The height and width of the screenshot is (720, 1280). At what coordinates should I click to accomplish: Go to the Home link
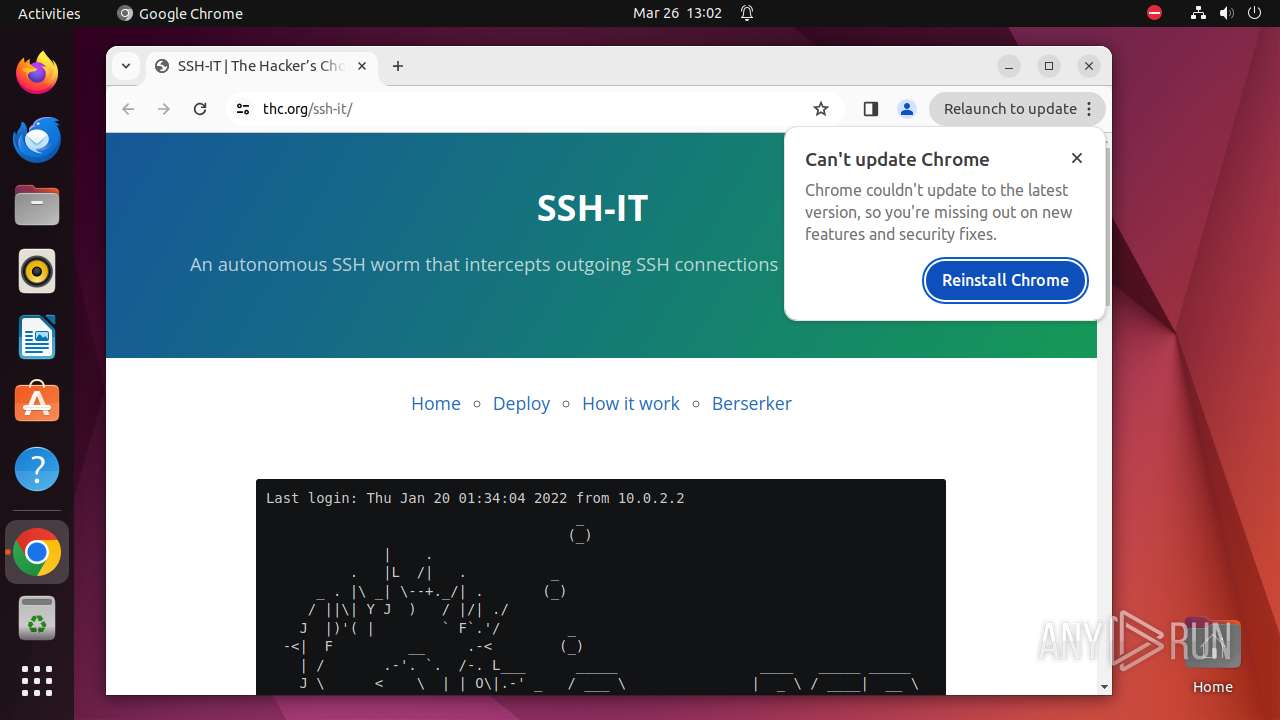tap(436, 403)
